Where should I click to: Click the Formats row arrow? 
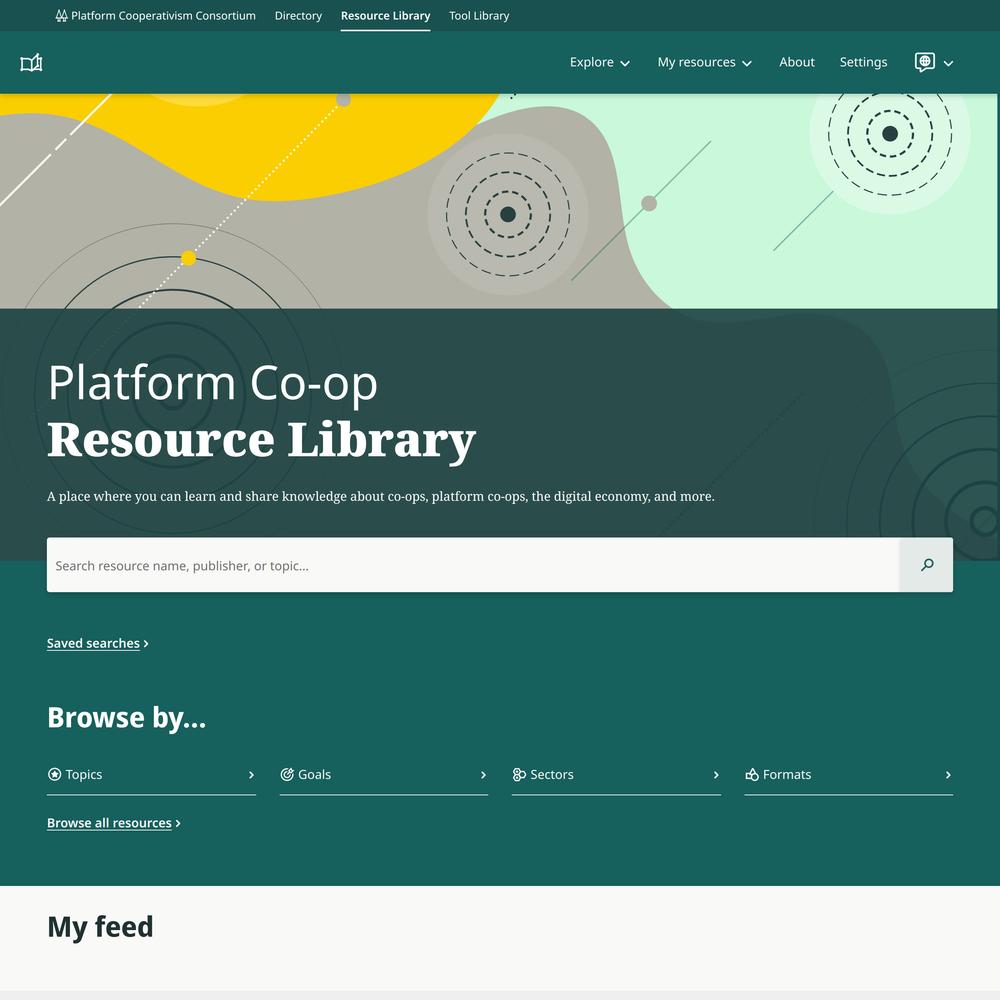coord(948,775)
